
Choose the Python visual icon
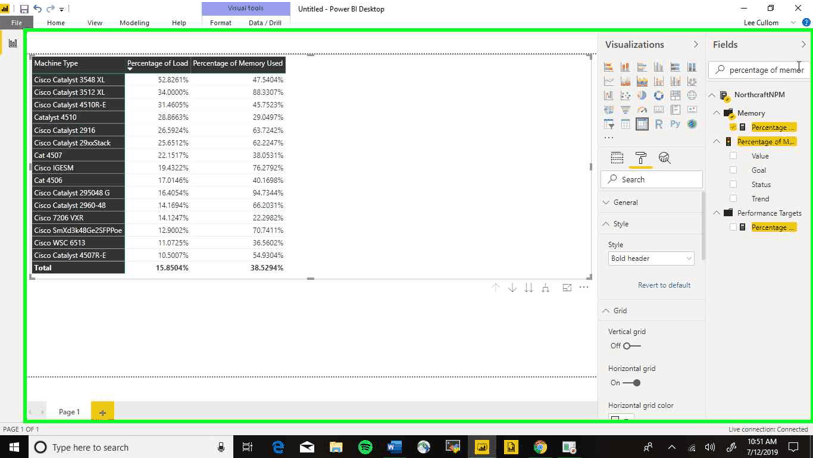675,124
